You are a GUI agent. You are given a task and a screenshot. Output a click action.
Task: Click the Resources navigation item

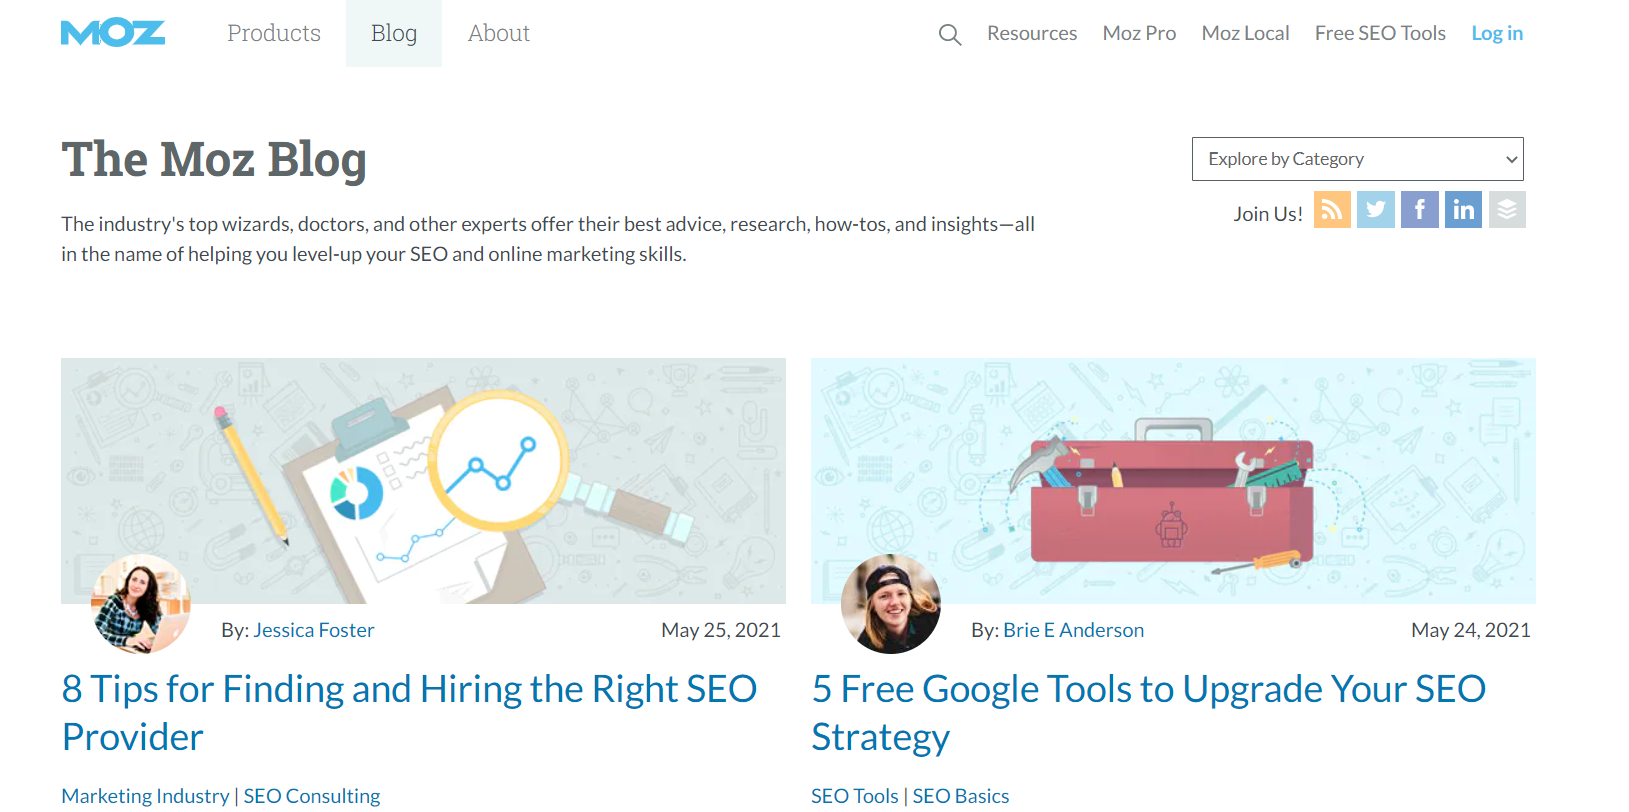click(x=1031, y=33)
